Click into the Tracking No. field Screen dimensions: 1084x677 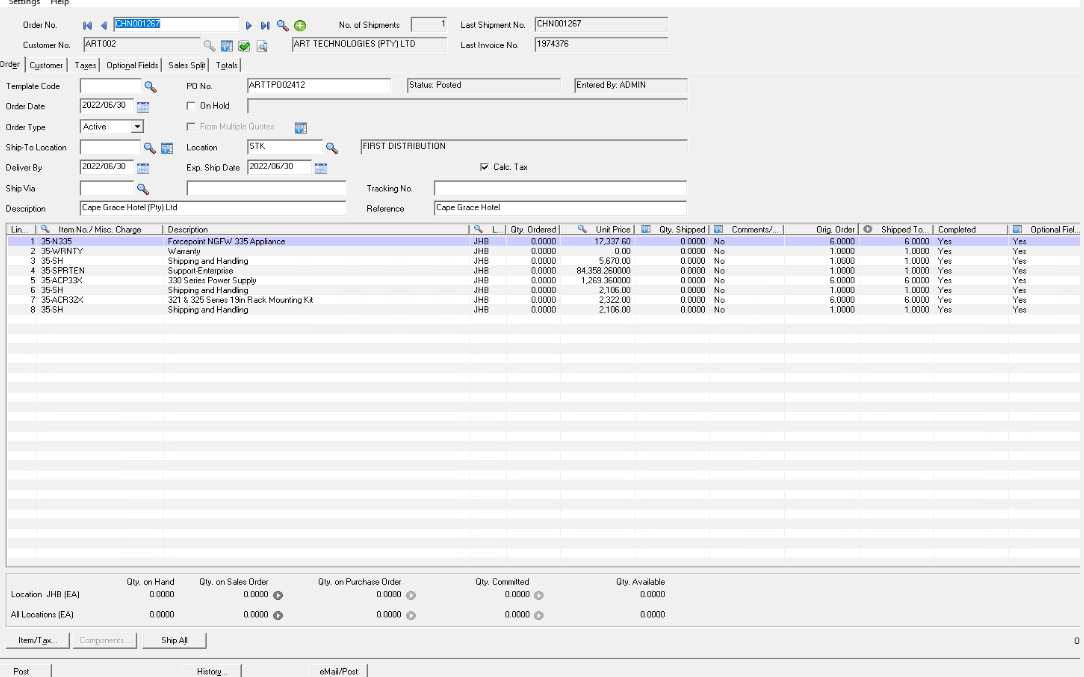(560, 188)
